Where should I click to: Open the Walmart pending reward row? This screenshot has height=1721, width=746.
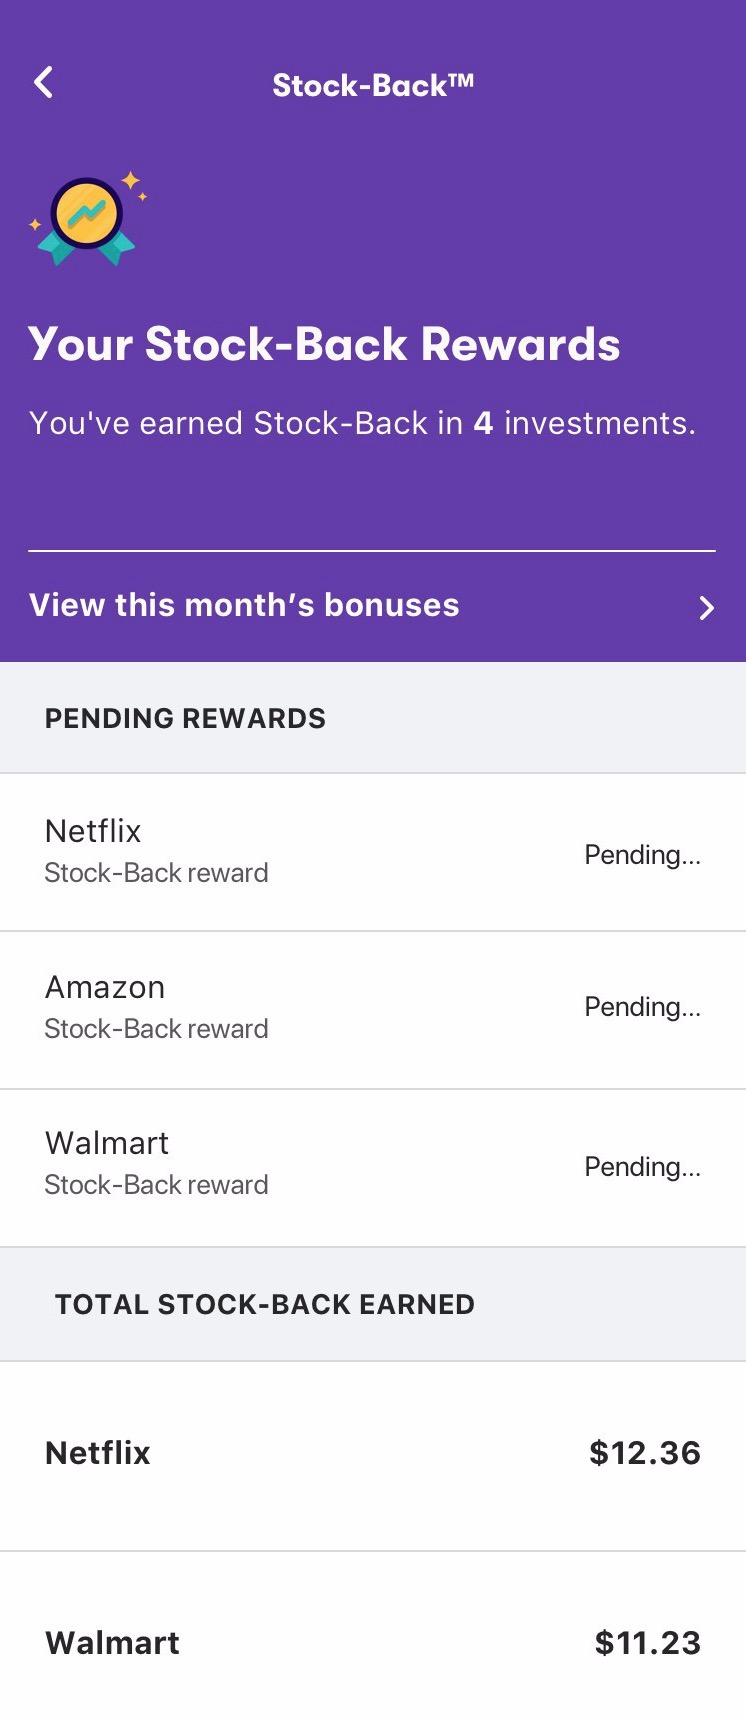pyautogui.click(x=373, y=1168)
